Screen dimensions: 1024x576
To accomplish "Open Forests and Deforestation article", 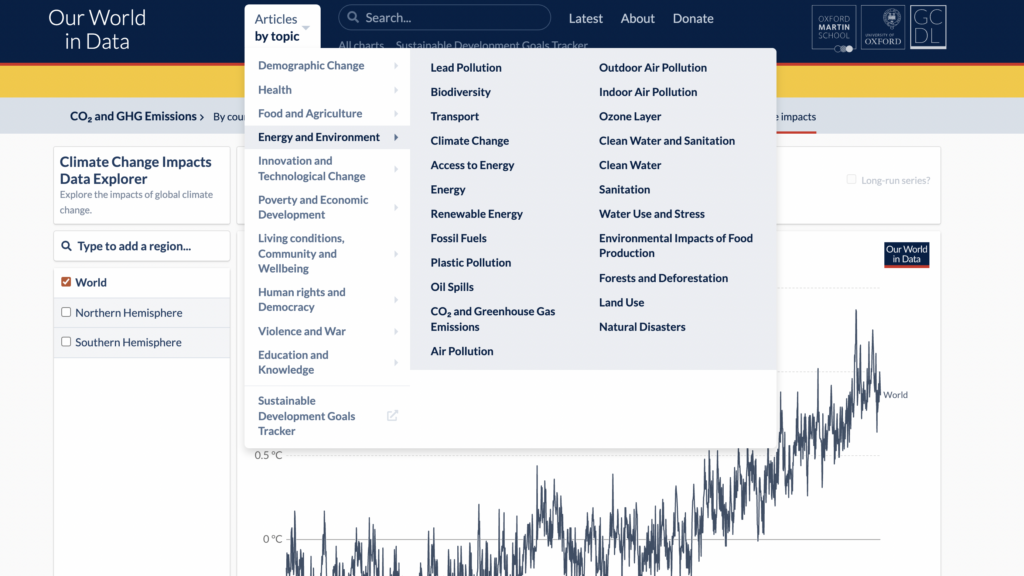I will pyautogui.click(x=664, y=278).
